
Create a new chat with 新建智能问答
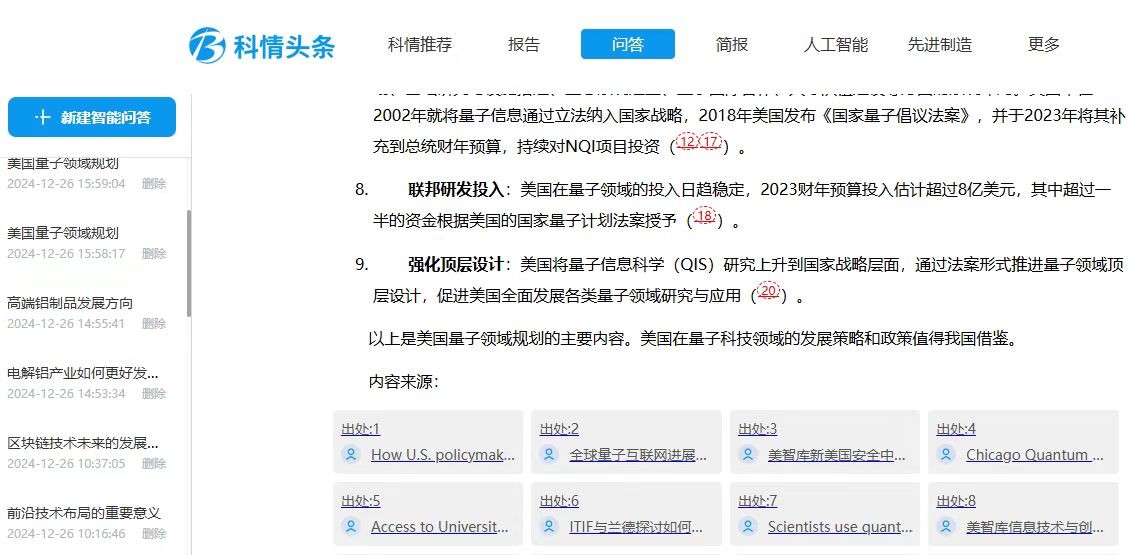(x=92, y=117)
